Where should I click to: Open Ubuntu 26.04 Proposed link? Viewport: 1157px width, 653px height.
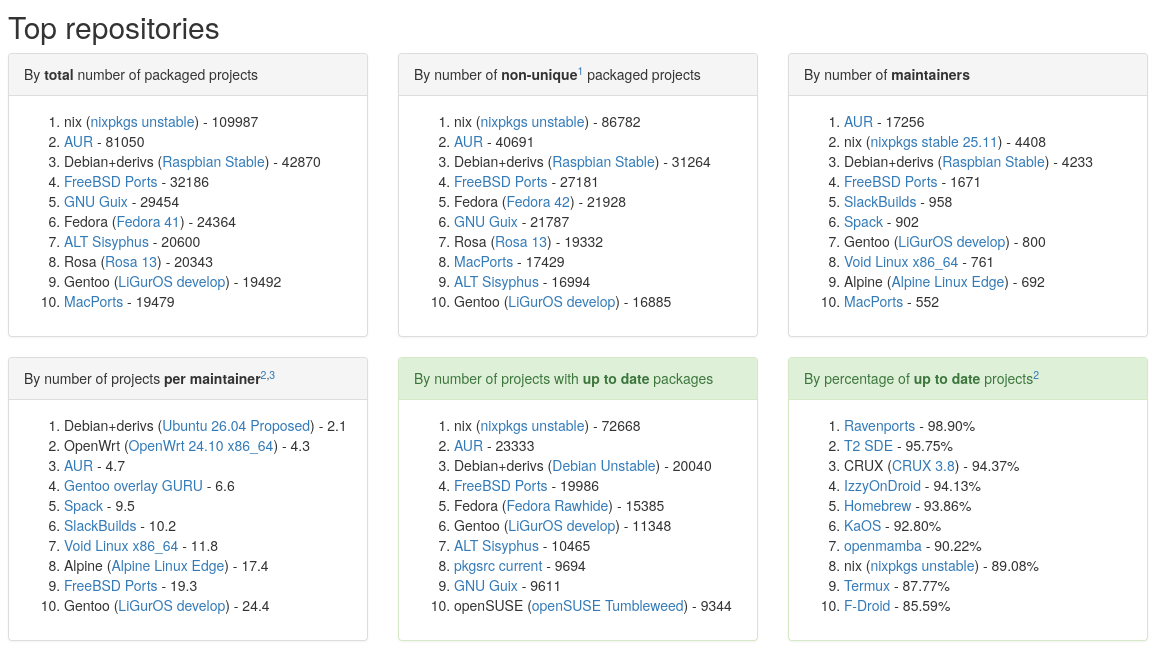[x=237, y=426]
